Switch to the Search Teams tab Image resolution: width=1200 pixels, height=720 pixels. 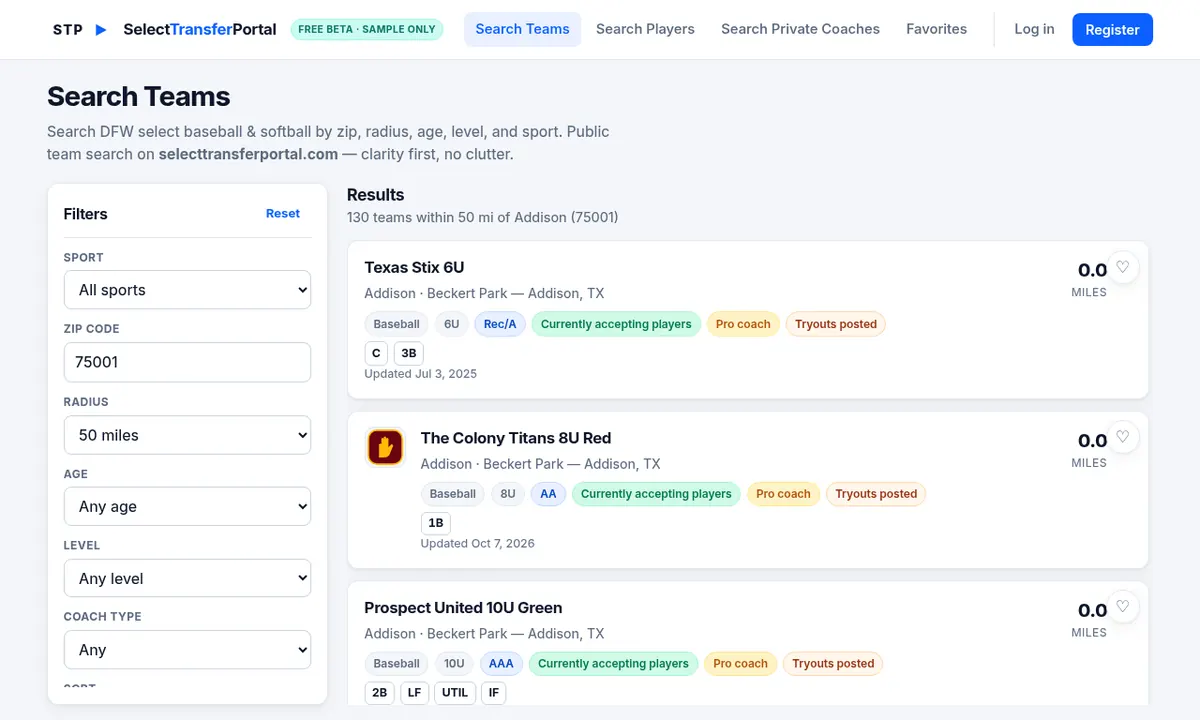[x=522, y=29]
